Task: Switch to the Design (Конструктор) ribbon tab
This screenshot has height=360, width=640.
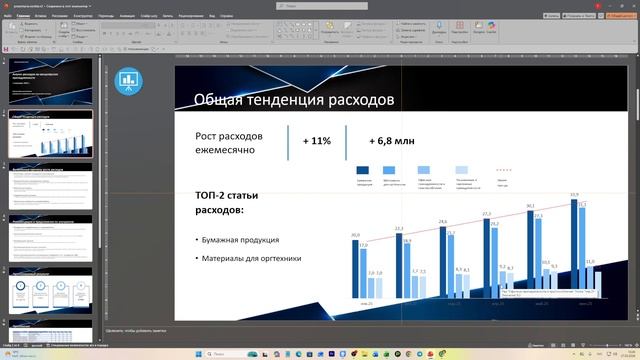Action: [x=83, y=16]
